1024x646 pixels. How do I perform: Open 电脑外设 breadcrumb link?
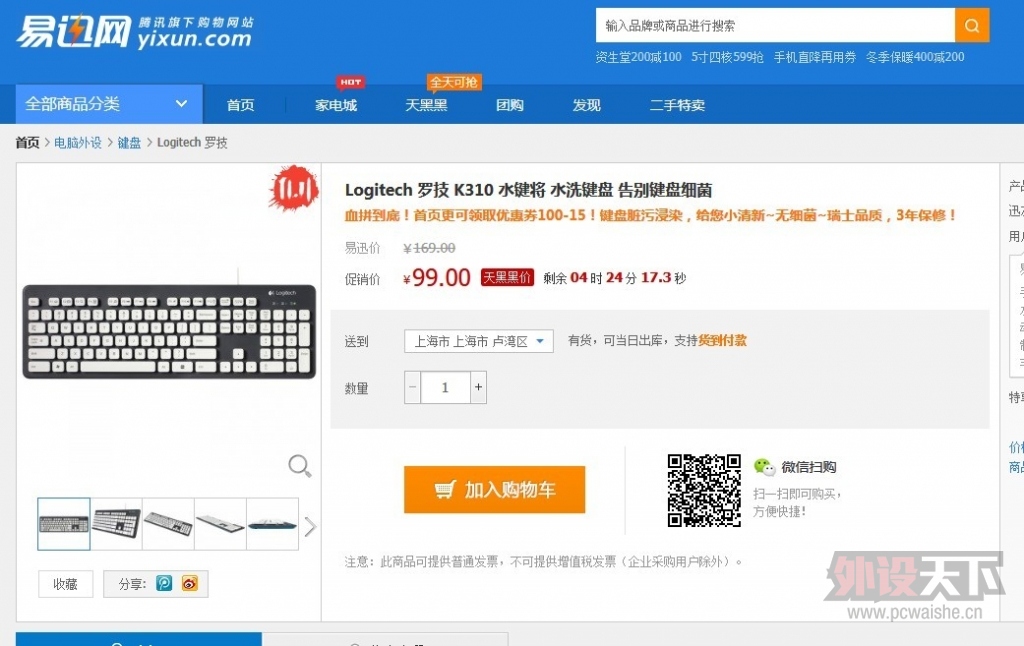78,142
